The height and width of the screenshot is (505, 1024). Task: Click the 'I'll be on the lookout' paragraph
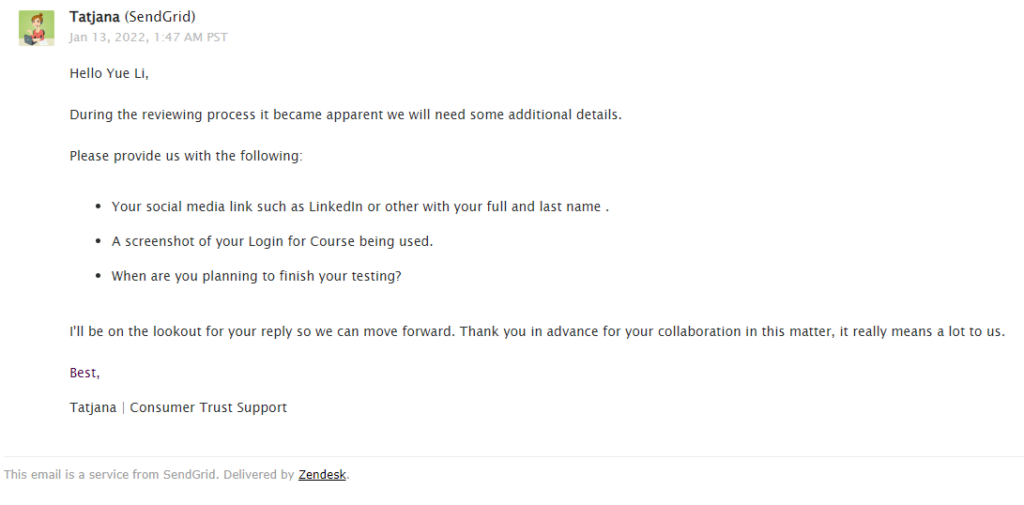click(x=536, y=332)
